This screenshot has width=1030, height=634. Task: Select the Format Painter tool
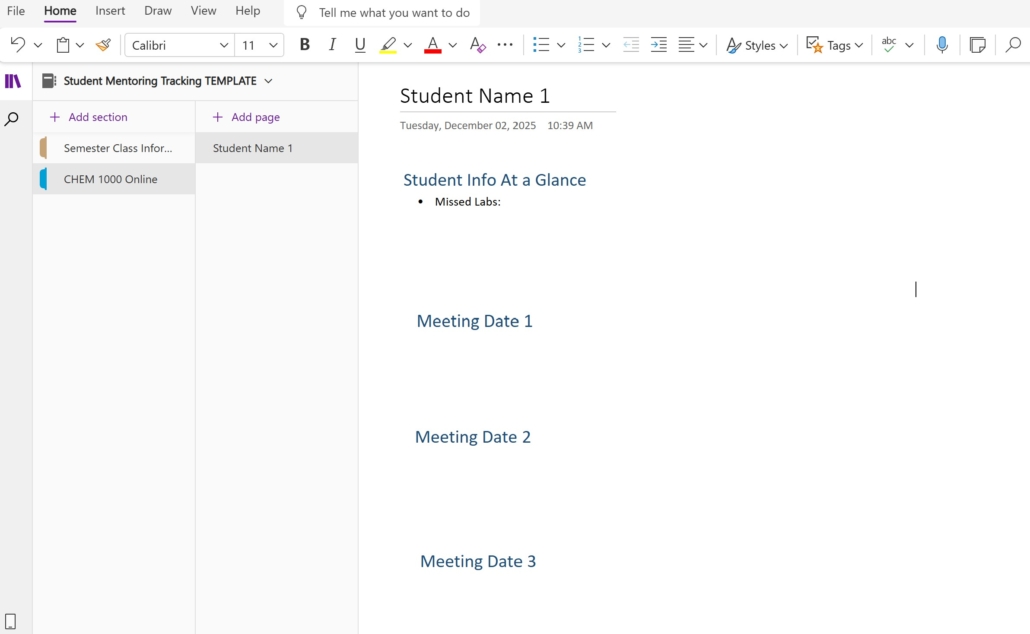tap(103, 45)
